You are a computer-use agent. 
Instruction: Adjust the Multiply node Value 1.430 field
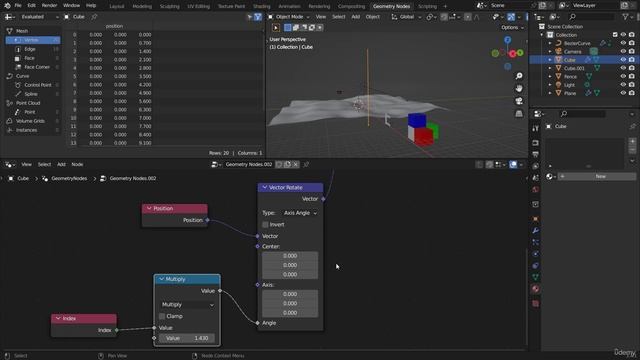pos(187,338)
